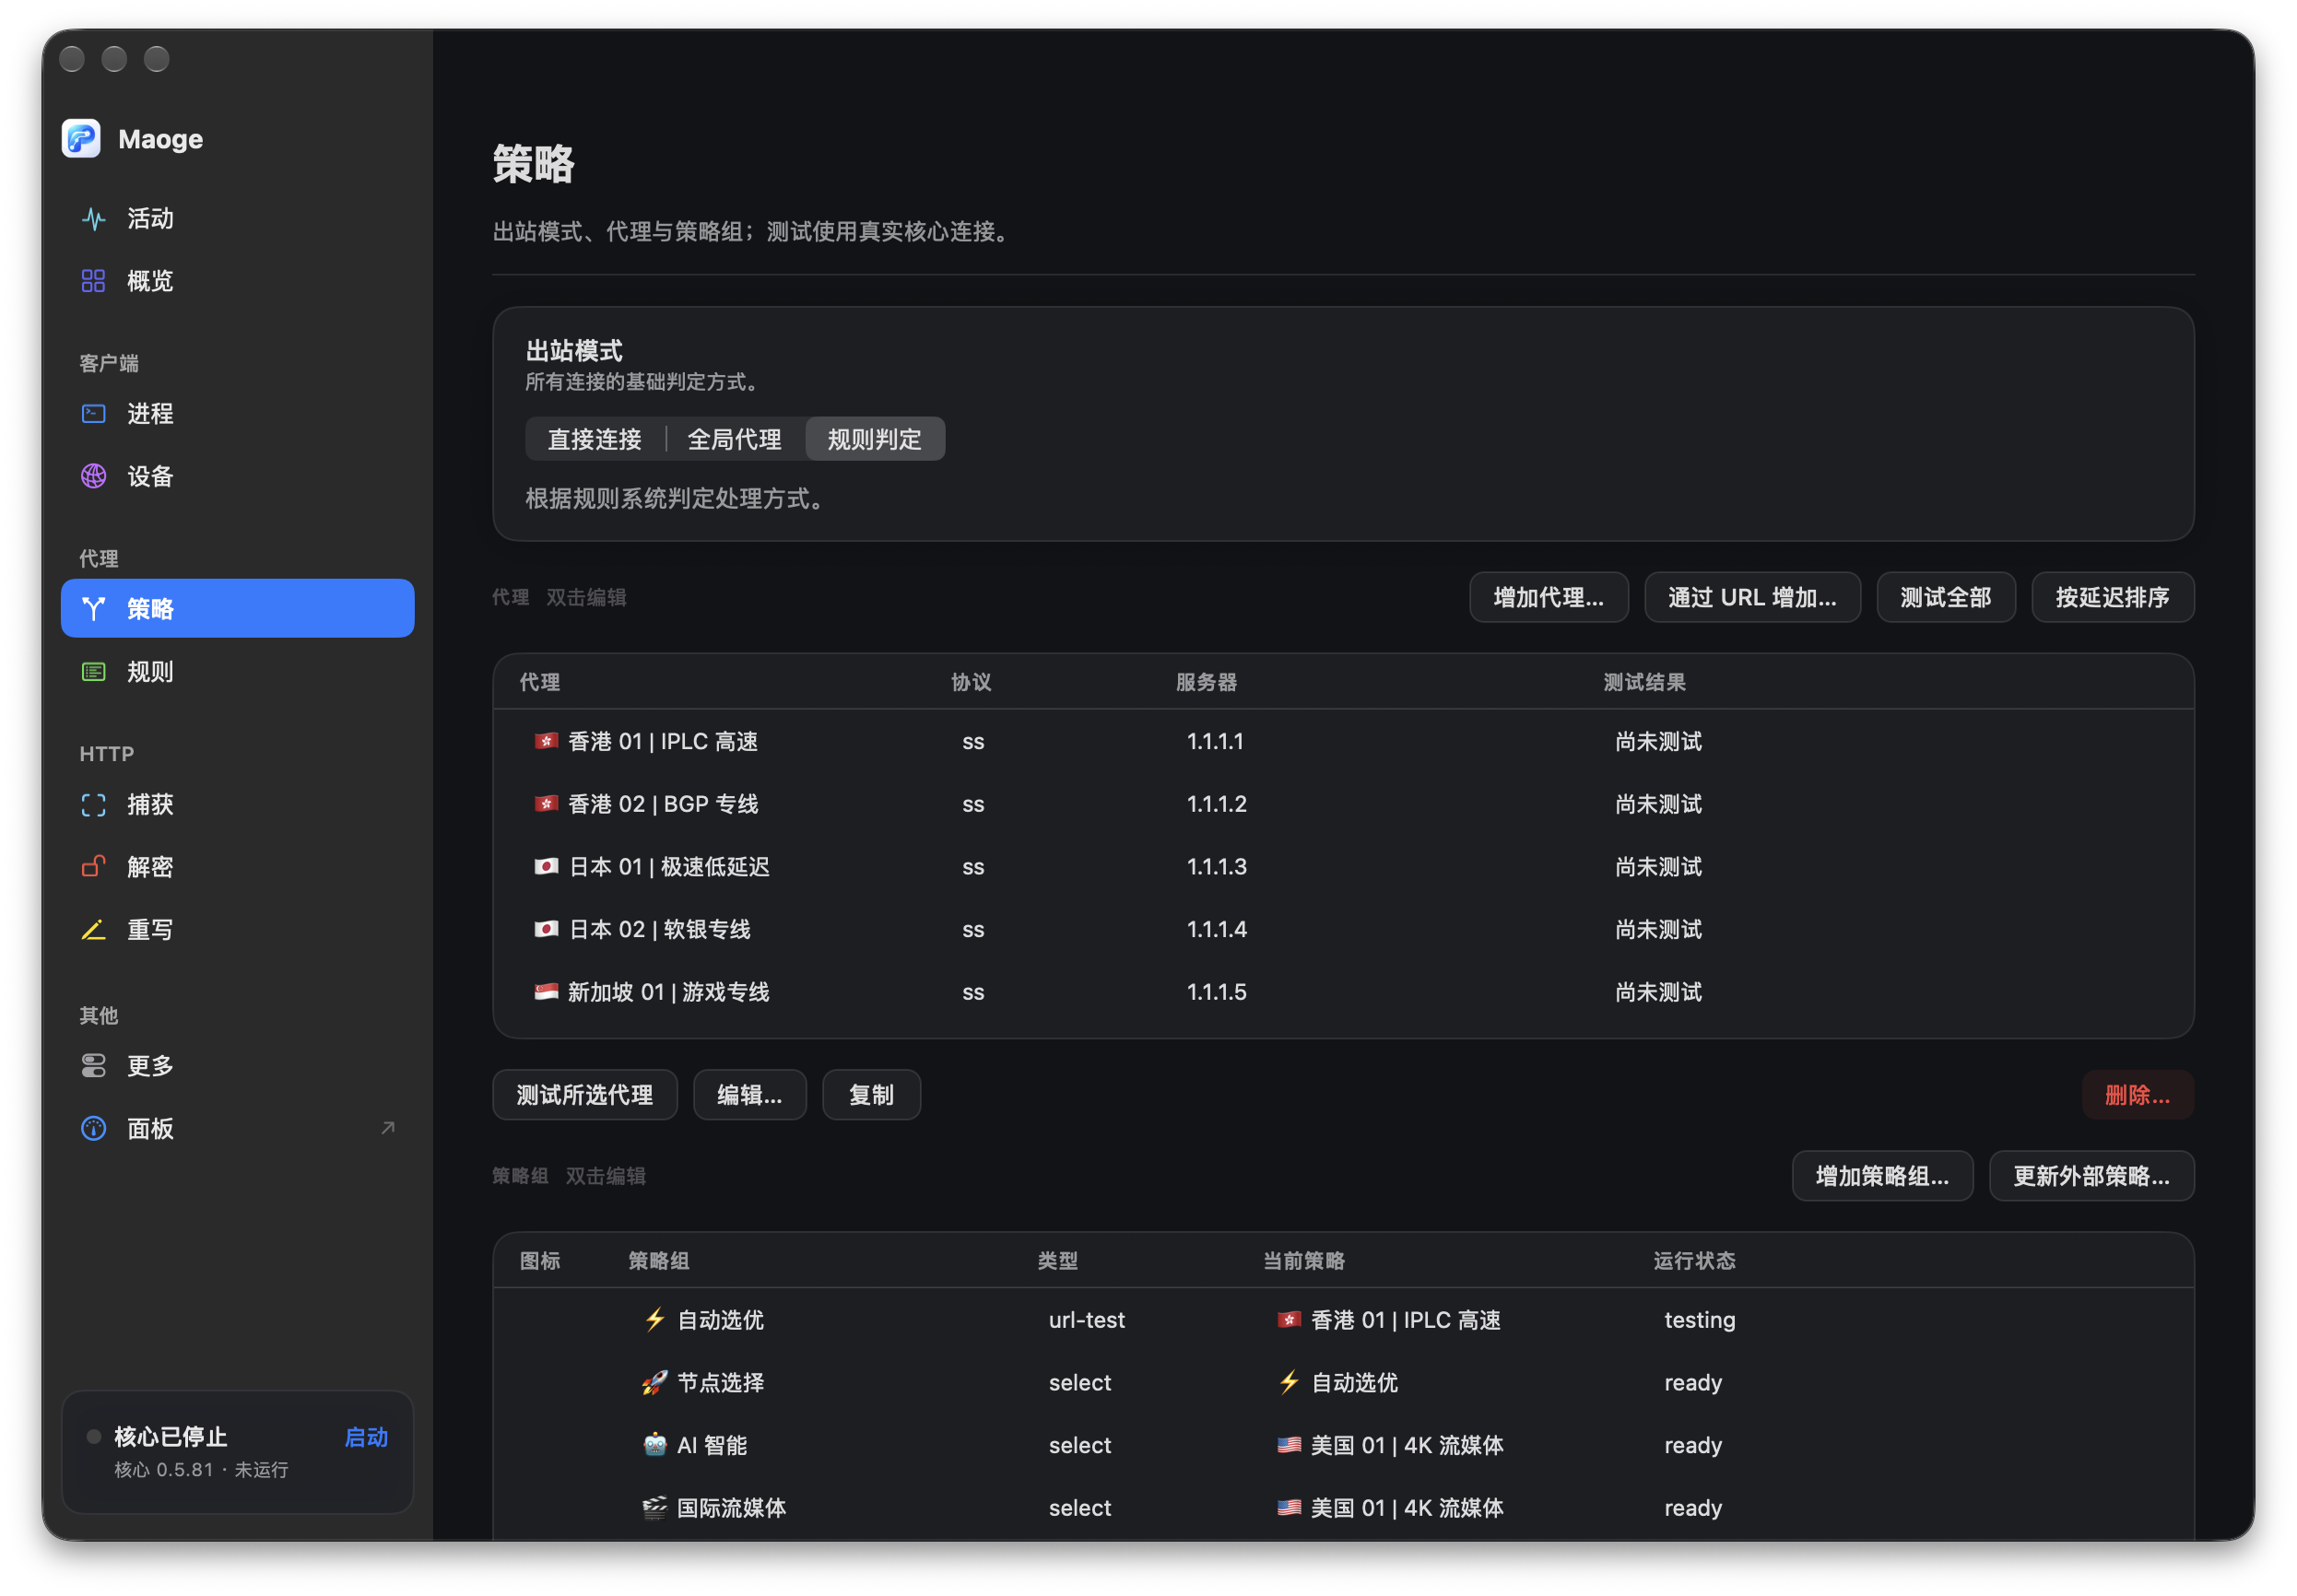Click the external link arrow beside 面板
The image size is (2297, 1596).
point(388,1128)
